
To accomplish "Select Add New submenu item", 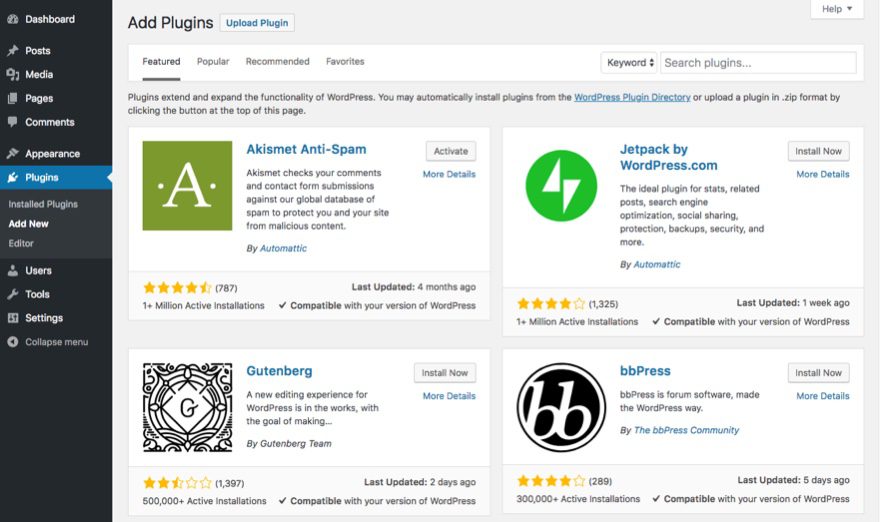I will tap(29, 224).
